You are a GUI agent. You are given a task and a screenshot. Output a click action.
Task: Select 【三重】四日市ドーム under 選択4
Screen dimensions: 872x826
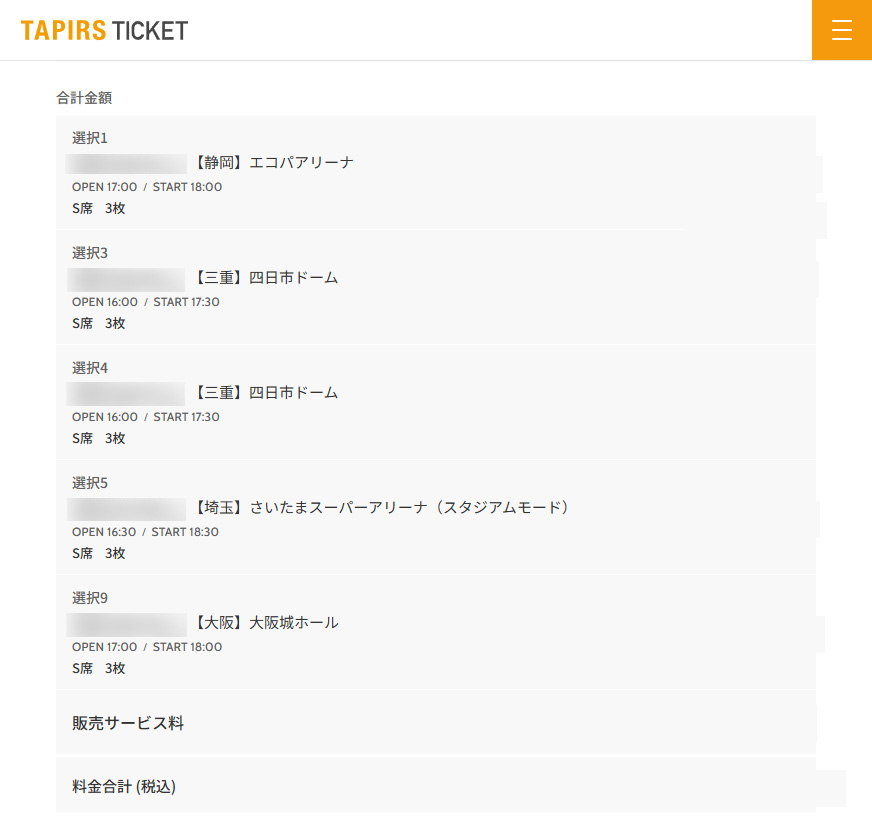click(x=266, y=393)
